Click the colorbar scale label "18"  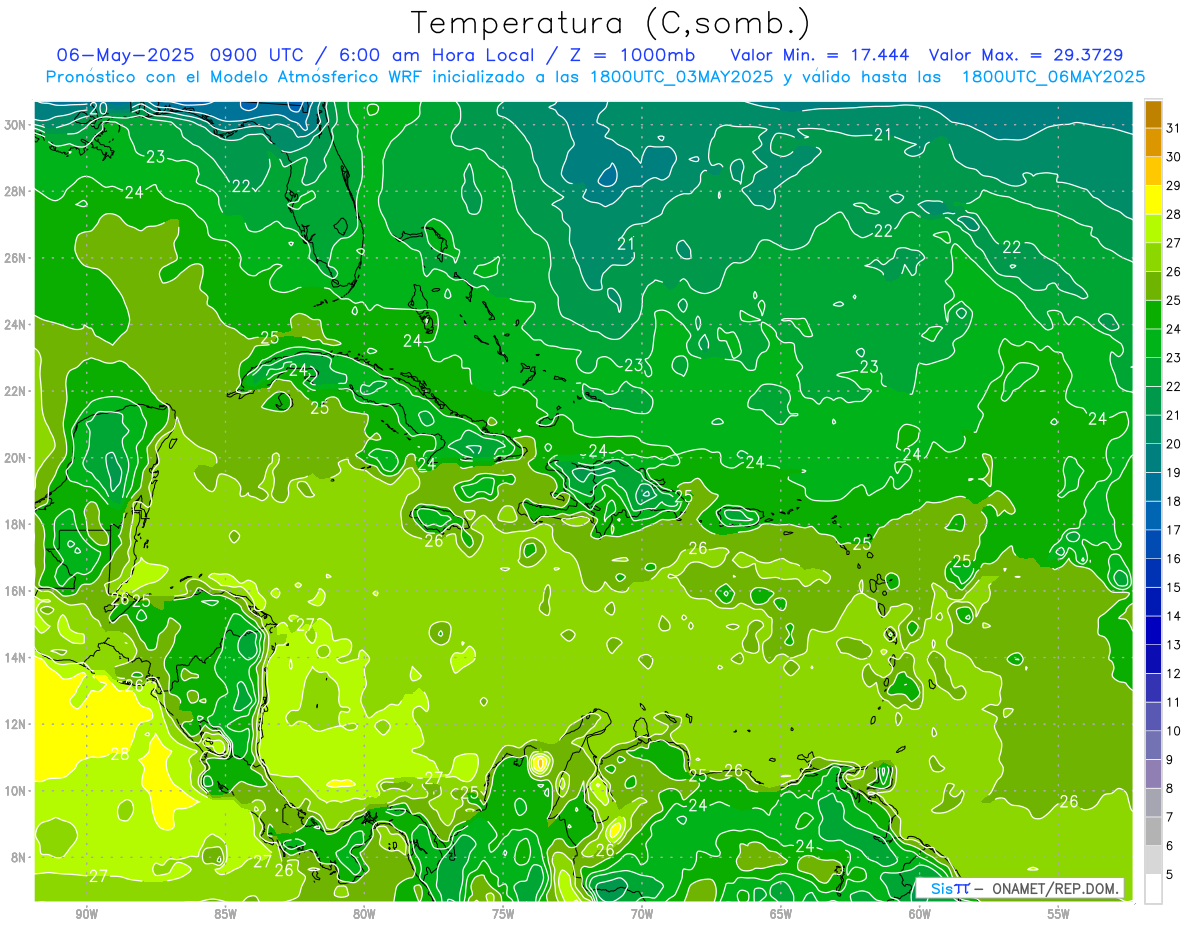(1174, 501)
